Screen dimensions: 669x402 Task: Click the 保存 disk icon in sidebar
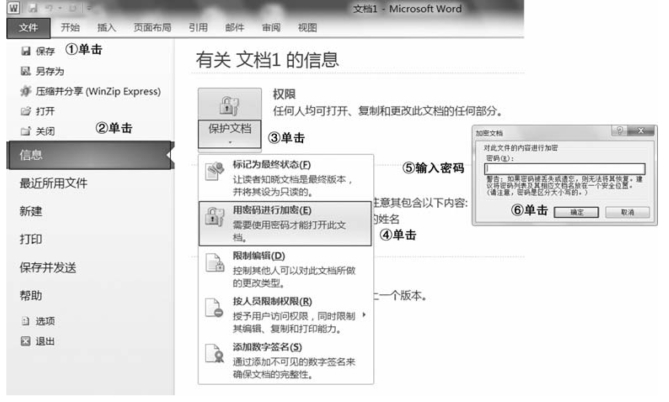[x=26, y=51]
